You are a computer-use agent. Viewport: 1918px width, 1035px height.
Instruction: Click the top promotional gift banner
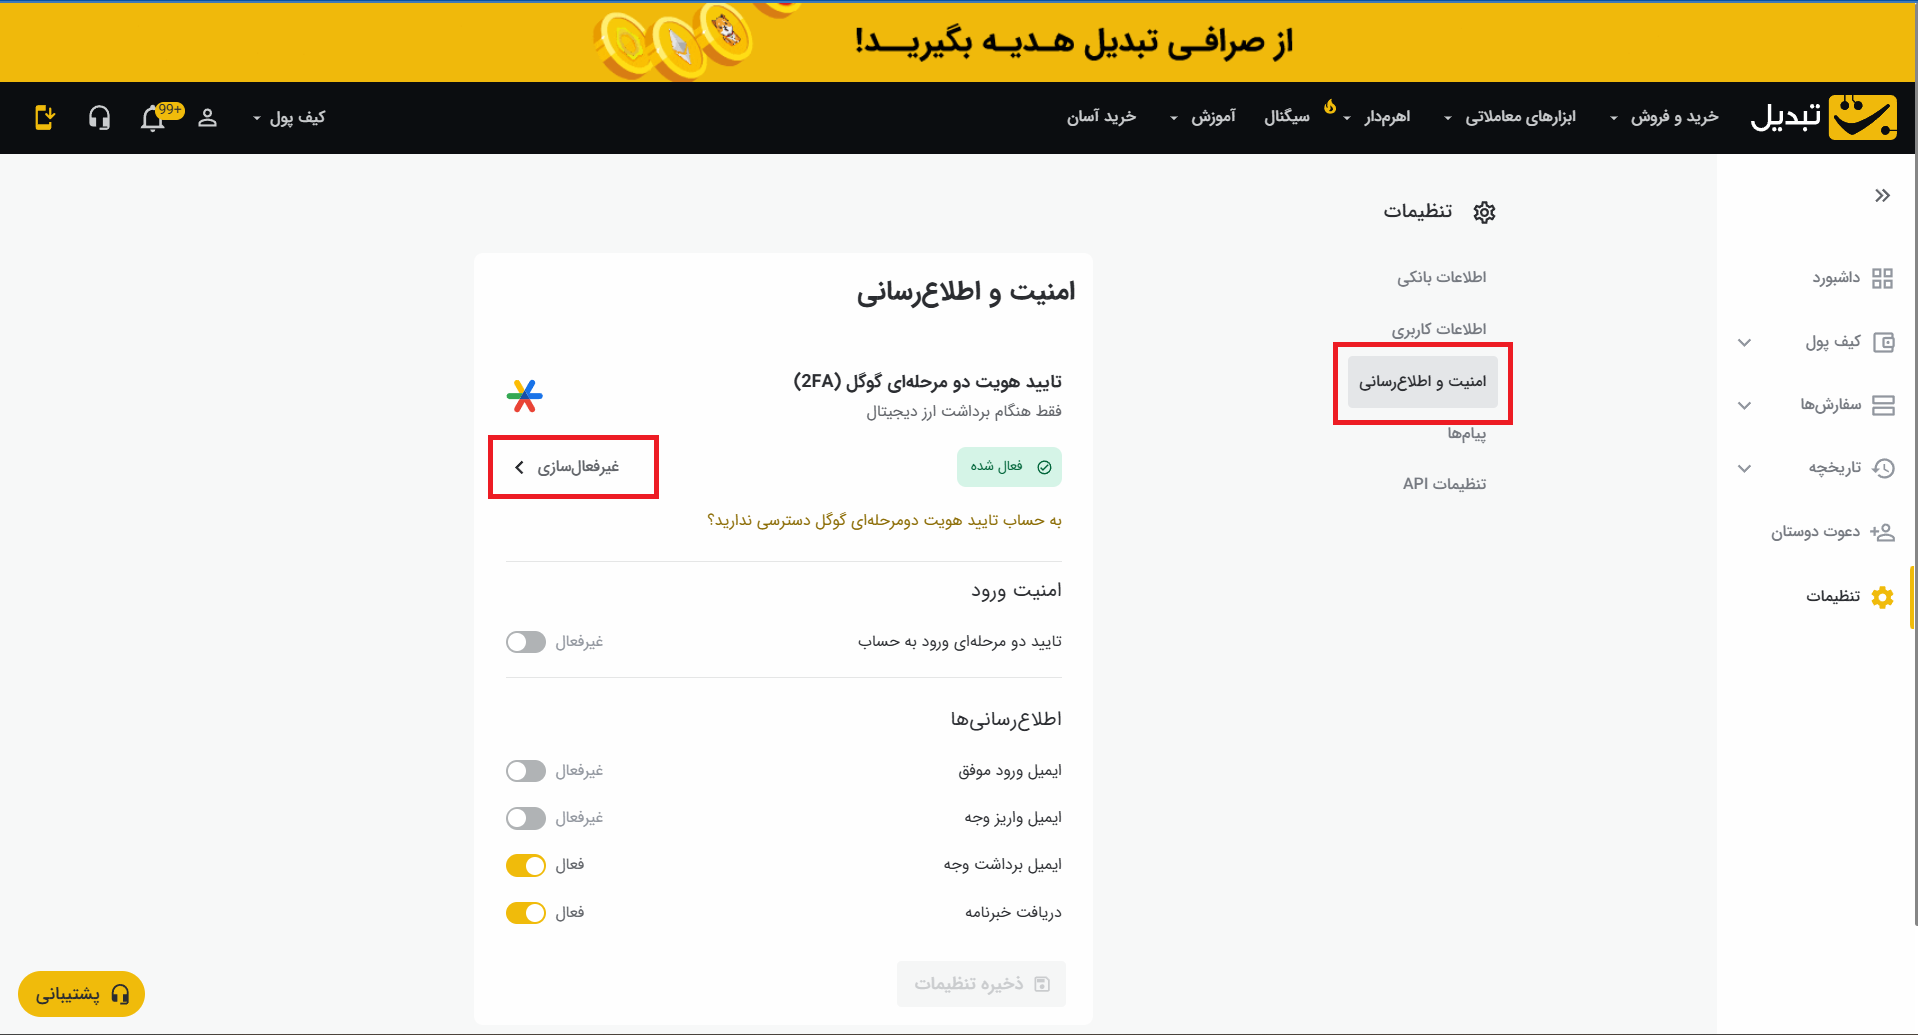coord(958,41)
